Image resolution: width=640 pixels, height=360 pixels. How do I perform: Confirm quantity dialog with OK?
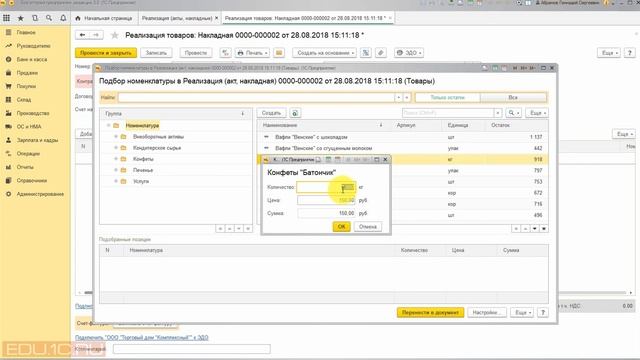pos(342,227)
